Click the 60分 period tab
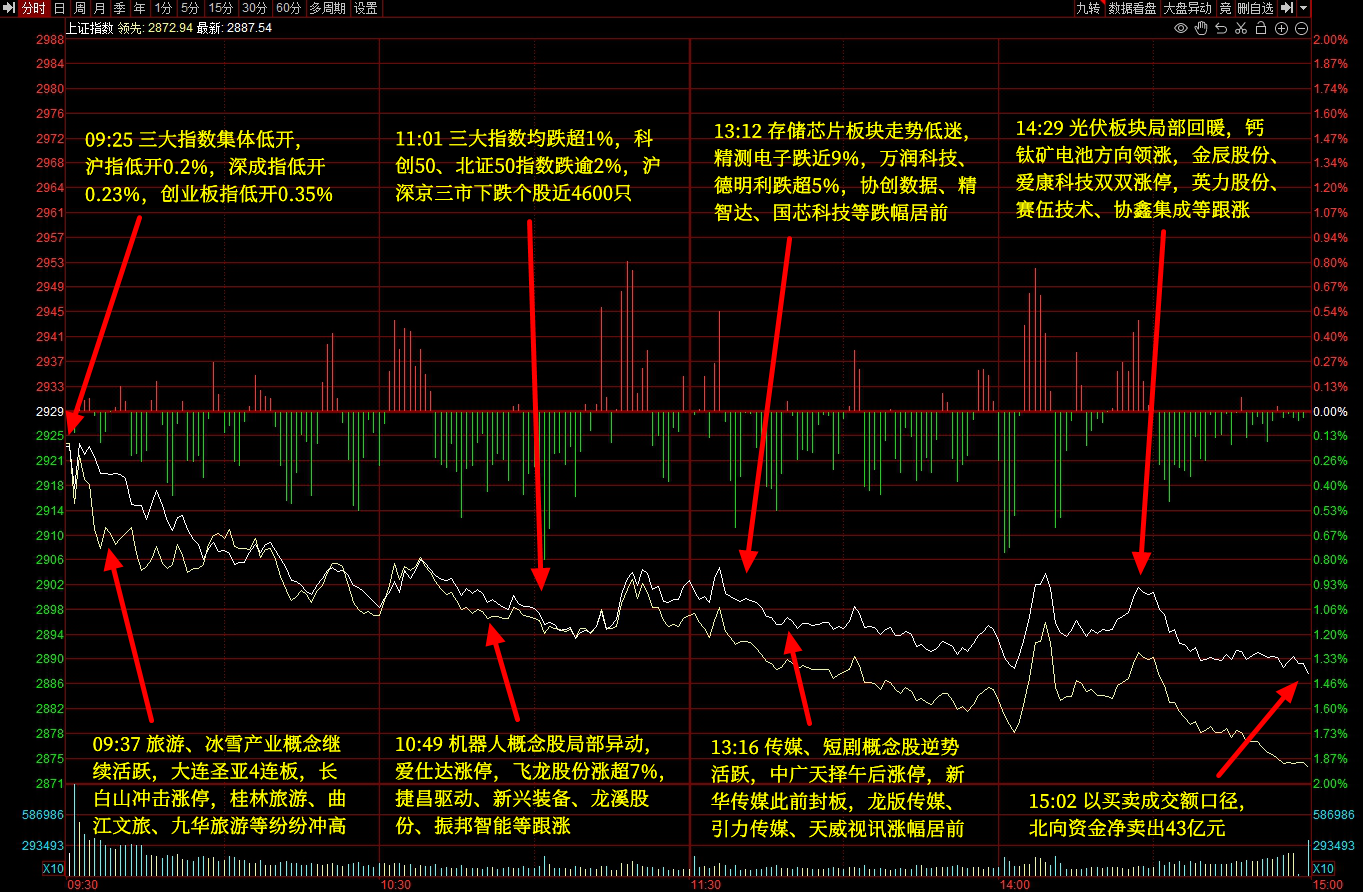Viewport: 1363px width, 892px height. (x=288, y=8)
